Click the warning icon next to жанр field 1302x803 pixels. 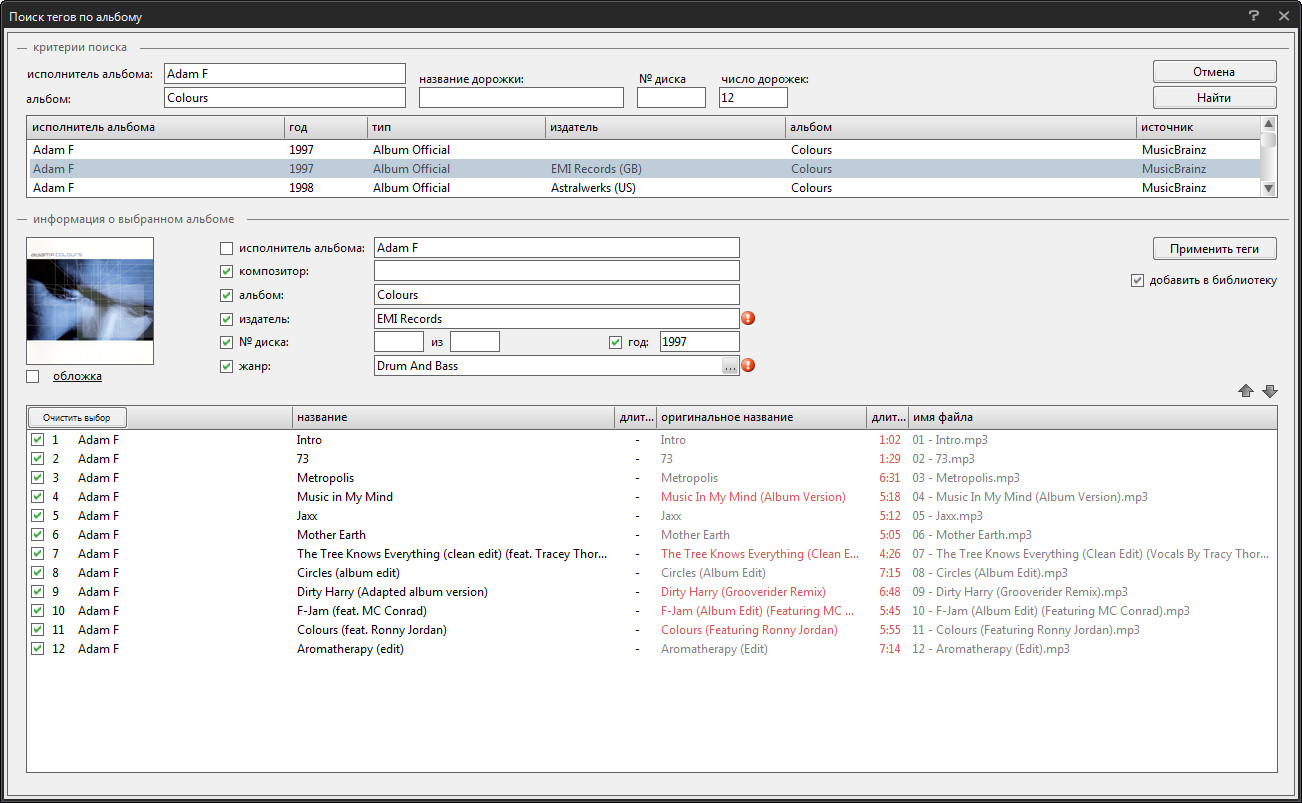coord(747,365)
